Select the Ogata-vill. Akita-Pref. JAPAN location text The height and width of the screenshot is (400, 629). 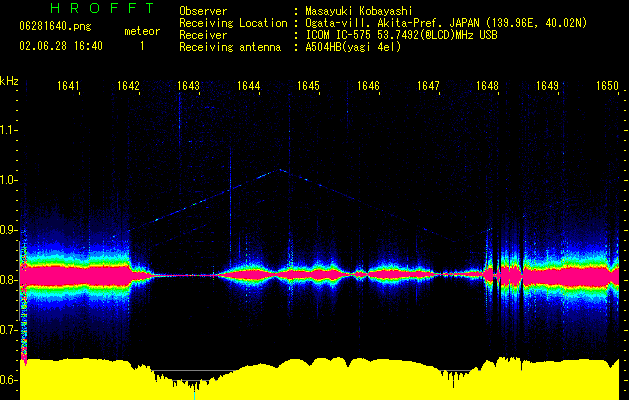446,23
